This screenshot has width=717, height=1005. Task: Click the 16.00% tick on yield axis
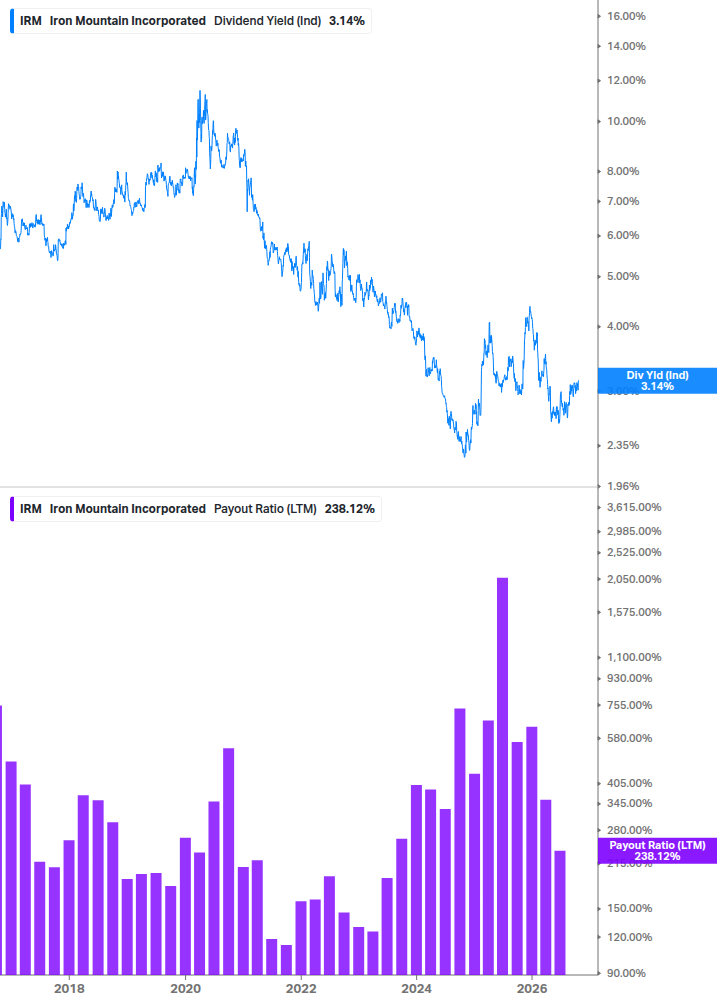626,16
